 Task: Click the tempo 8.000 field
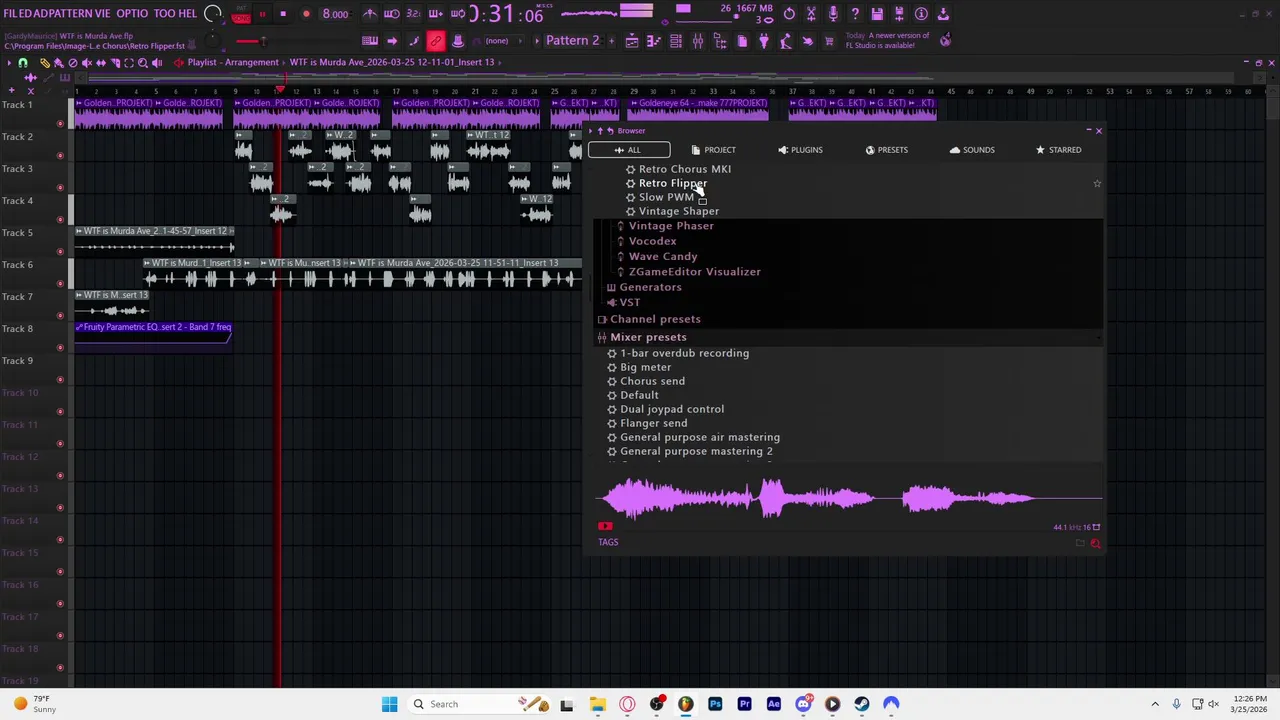[x=336, y=14]
